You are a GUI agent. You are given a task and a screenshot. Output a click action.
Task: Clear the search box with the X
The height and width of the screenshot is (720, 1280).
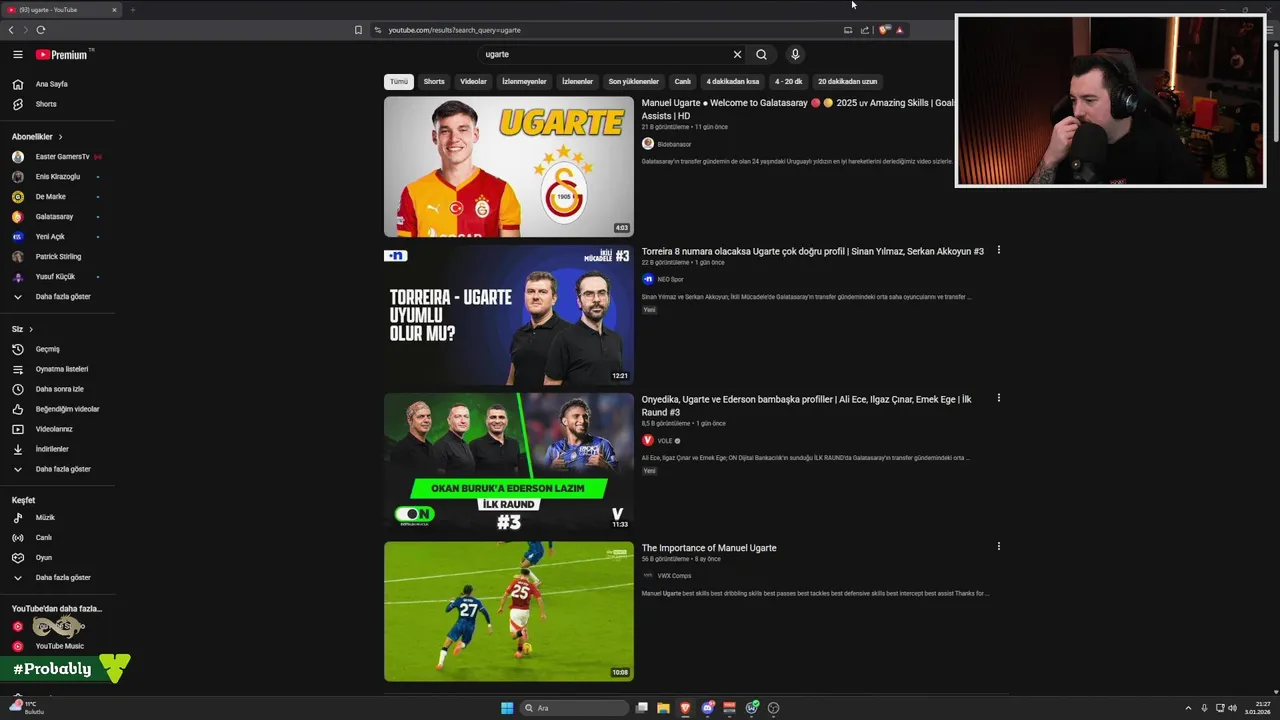(x=738, y=55)
